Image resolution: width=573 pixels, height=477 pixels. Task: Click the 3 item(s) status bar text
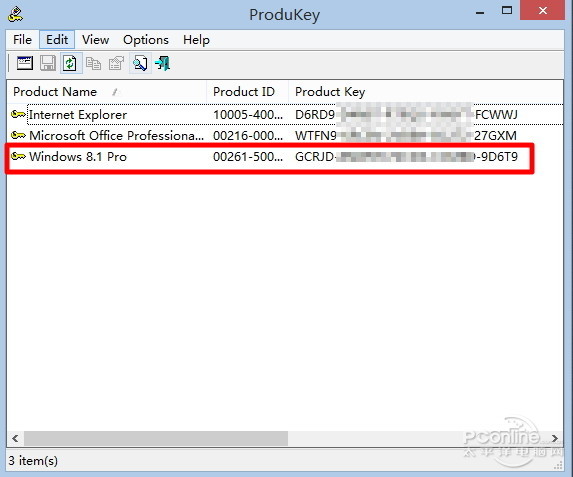pyautogui.click(x=33, y=461)
